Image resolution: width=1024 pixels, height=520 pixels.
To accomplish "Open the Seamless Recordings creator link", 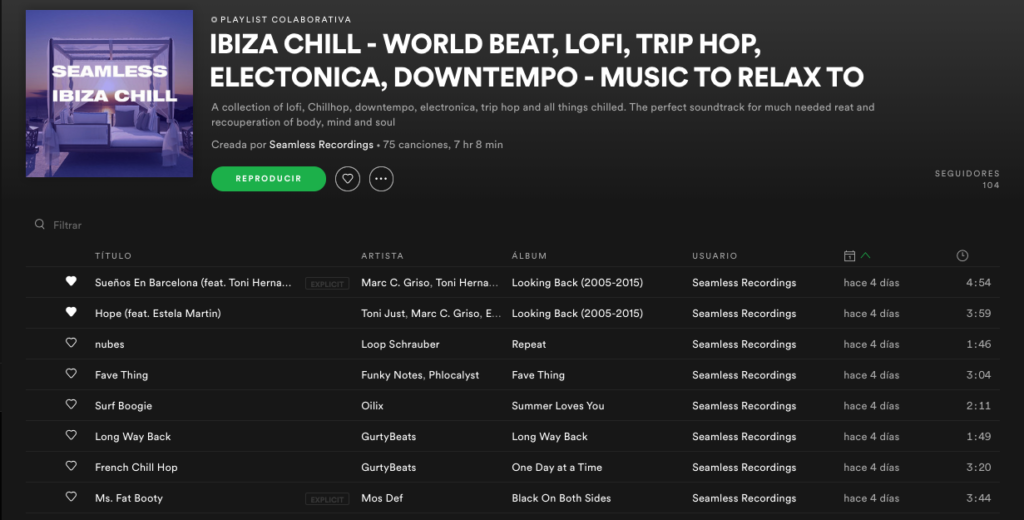I will tap(321, 144).
